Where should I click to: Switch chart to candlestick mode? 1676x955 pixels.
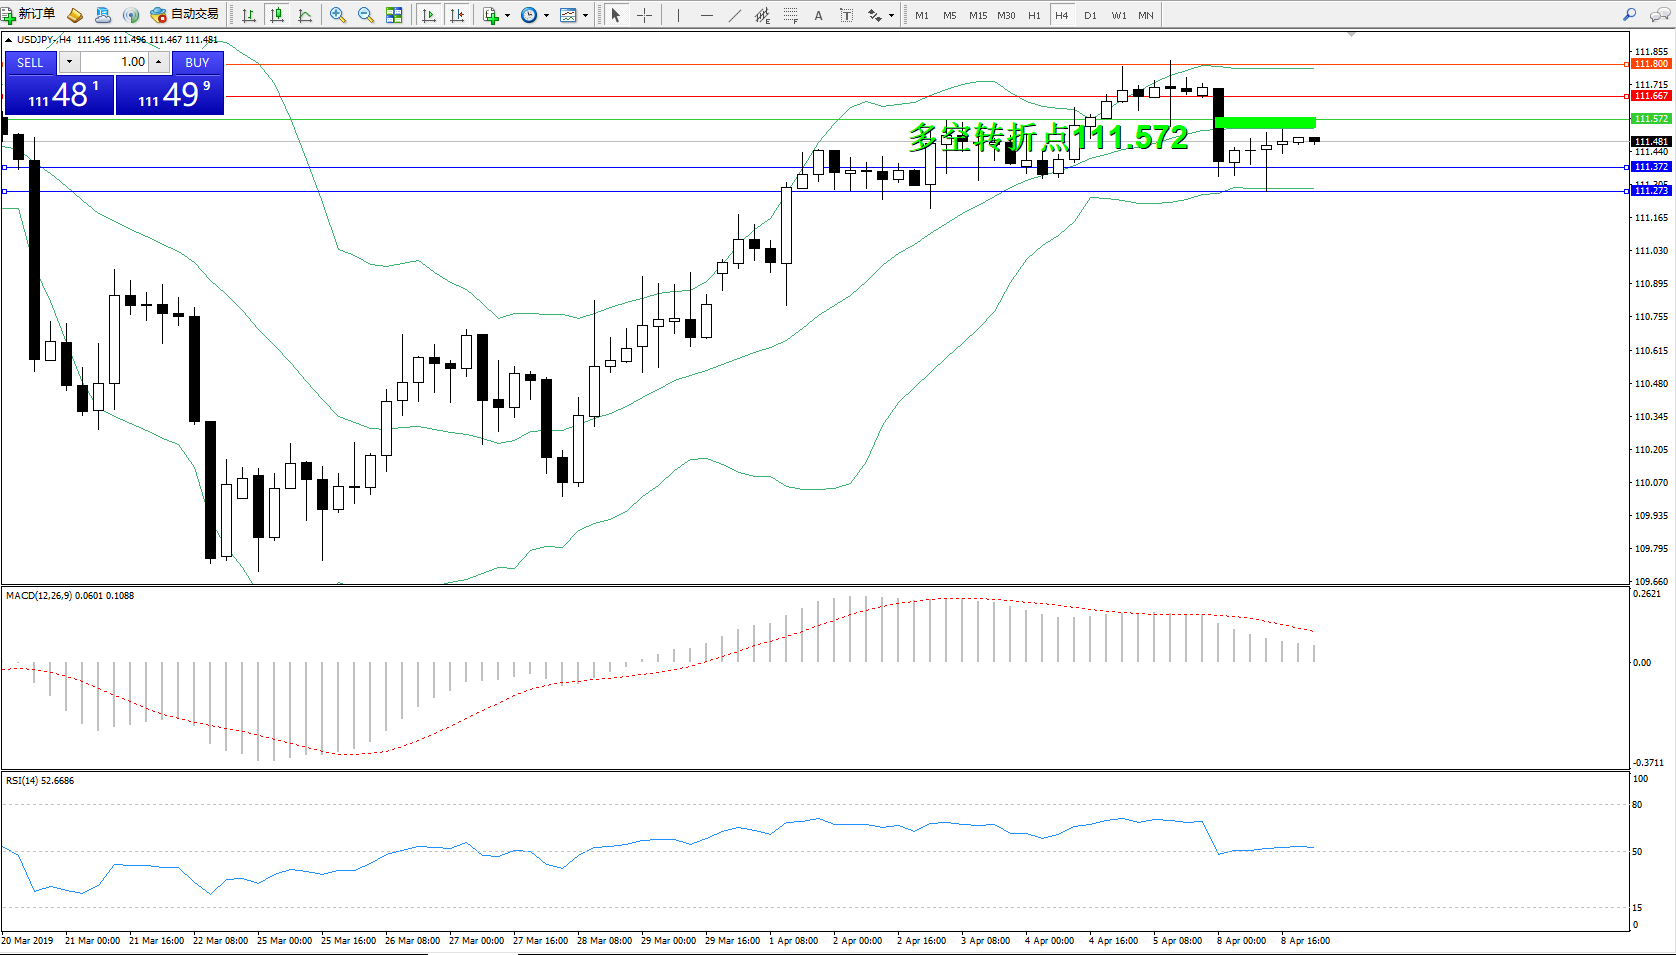click(277, 15)
